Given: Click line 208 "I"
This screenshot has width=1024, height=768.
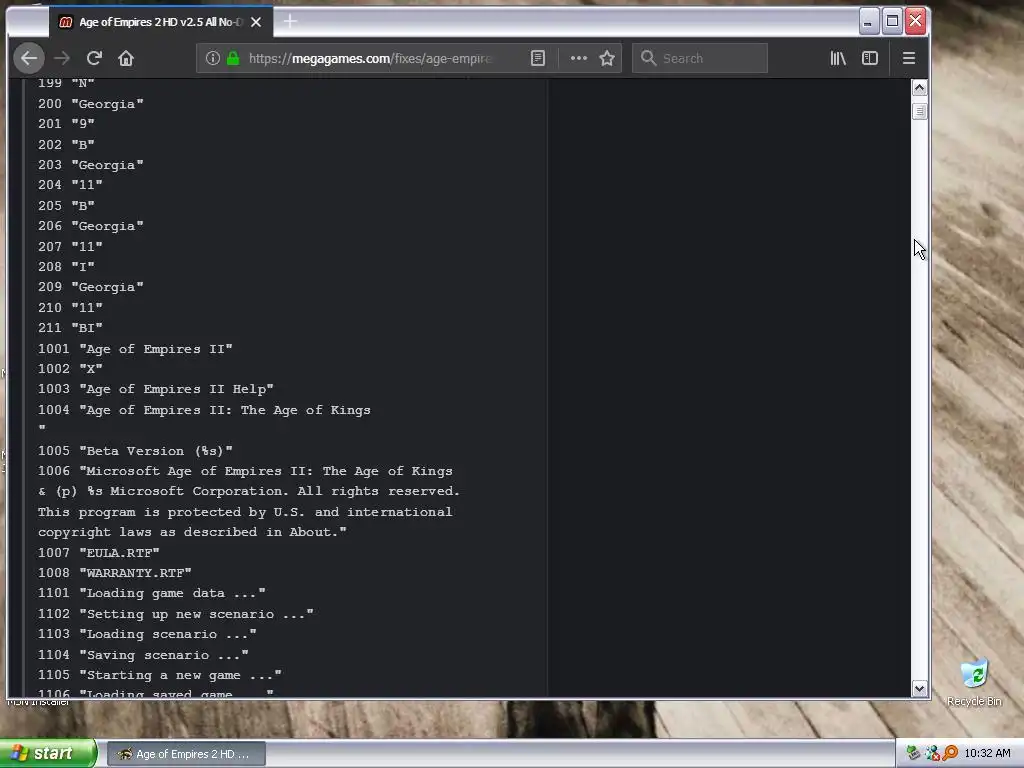Looking at the screenshot, I should point(66,267).
